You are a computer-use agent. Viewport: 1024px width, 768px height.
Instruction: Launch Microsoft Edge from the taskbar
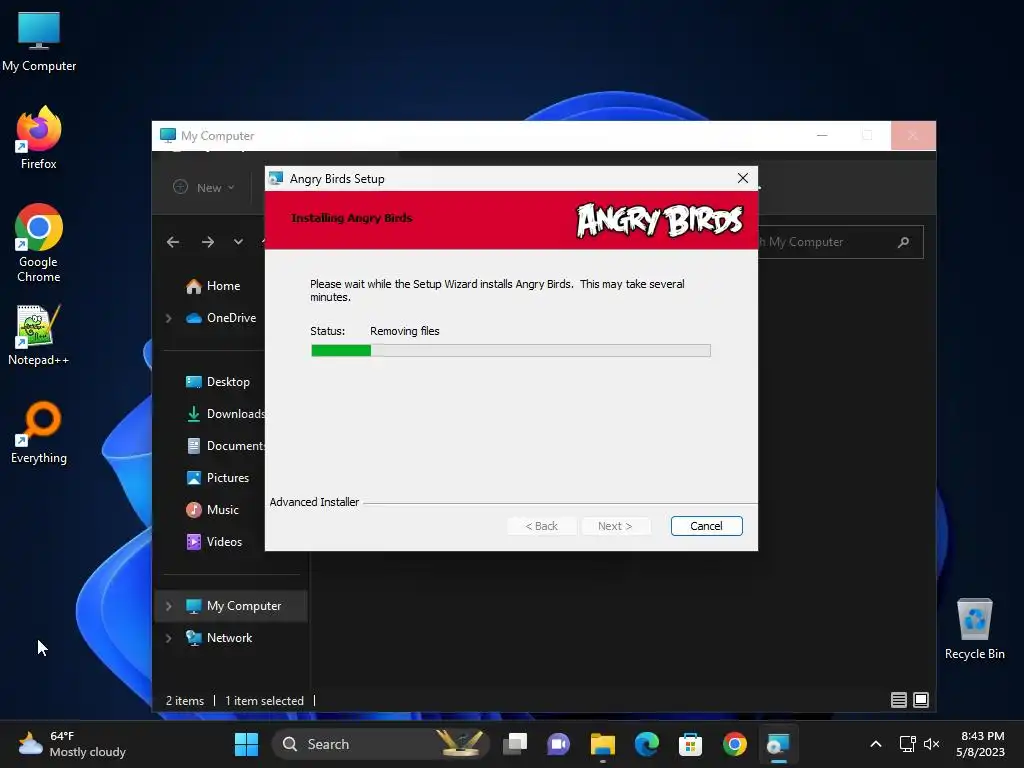(x=647, y=744)
